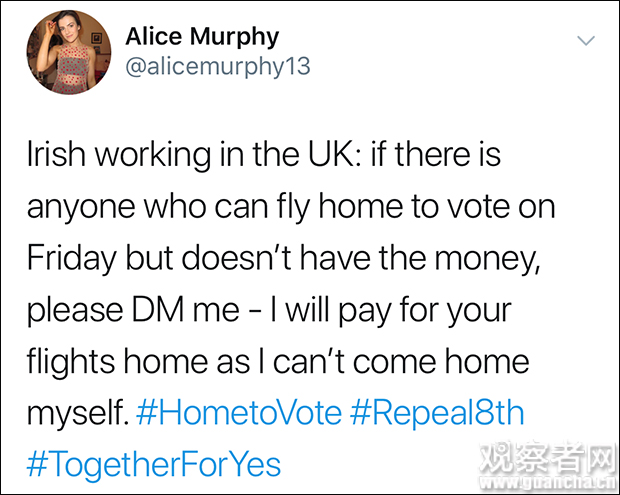Select the #TogetherForYes hashtag
The width and height of the screenshot is (620, 495).
(153, 463)
